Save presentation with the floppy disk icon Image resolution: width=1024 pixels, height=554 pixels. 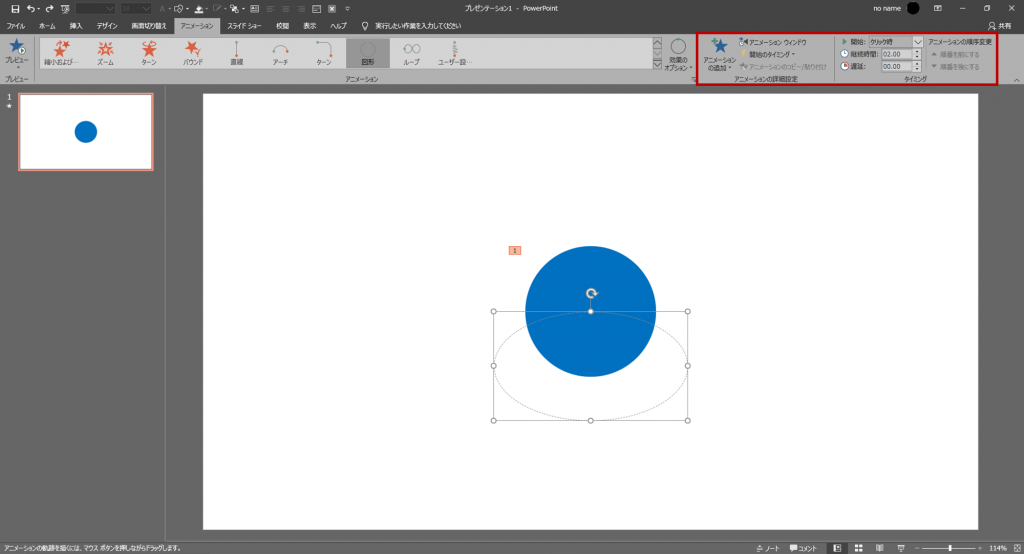pos(15,8)
